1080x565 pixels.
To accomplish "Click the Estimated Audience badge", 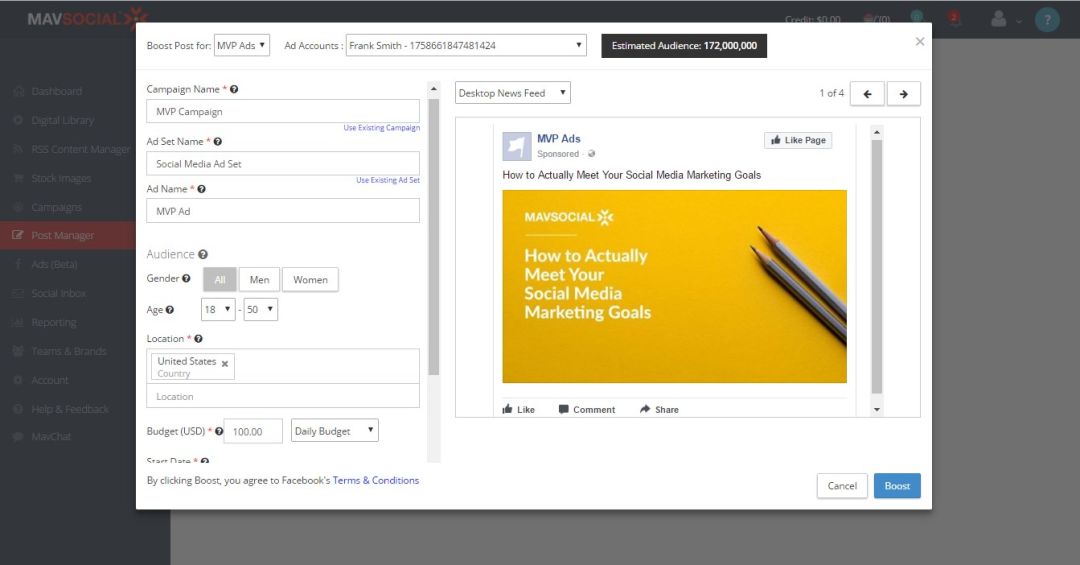I will pyautogui.click(x=684, y=45).
